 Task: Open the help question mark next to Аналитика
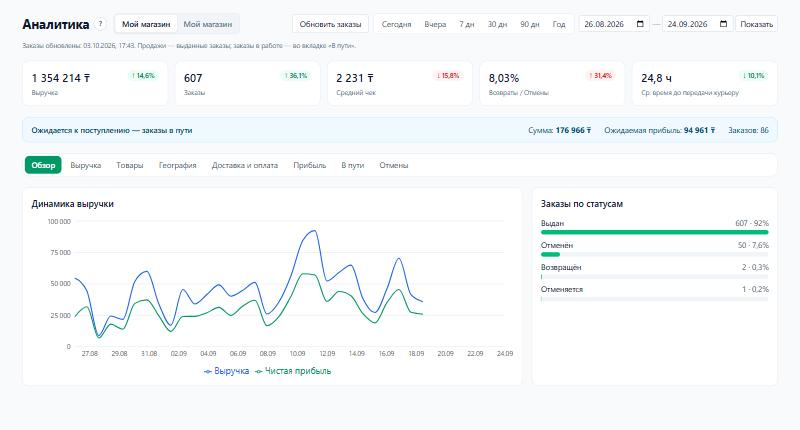[x=101, y=23]
